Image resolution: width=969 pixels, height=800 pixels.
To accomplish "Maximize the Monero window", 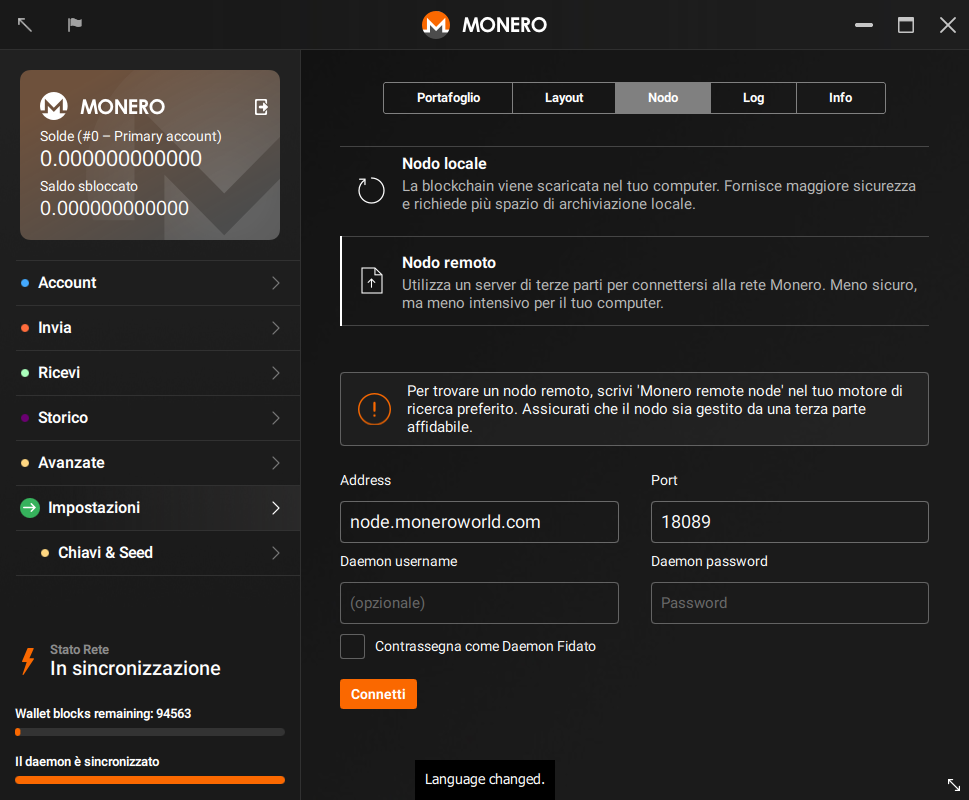I will pyautogui.click(x=906, y=25).
